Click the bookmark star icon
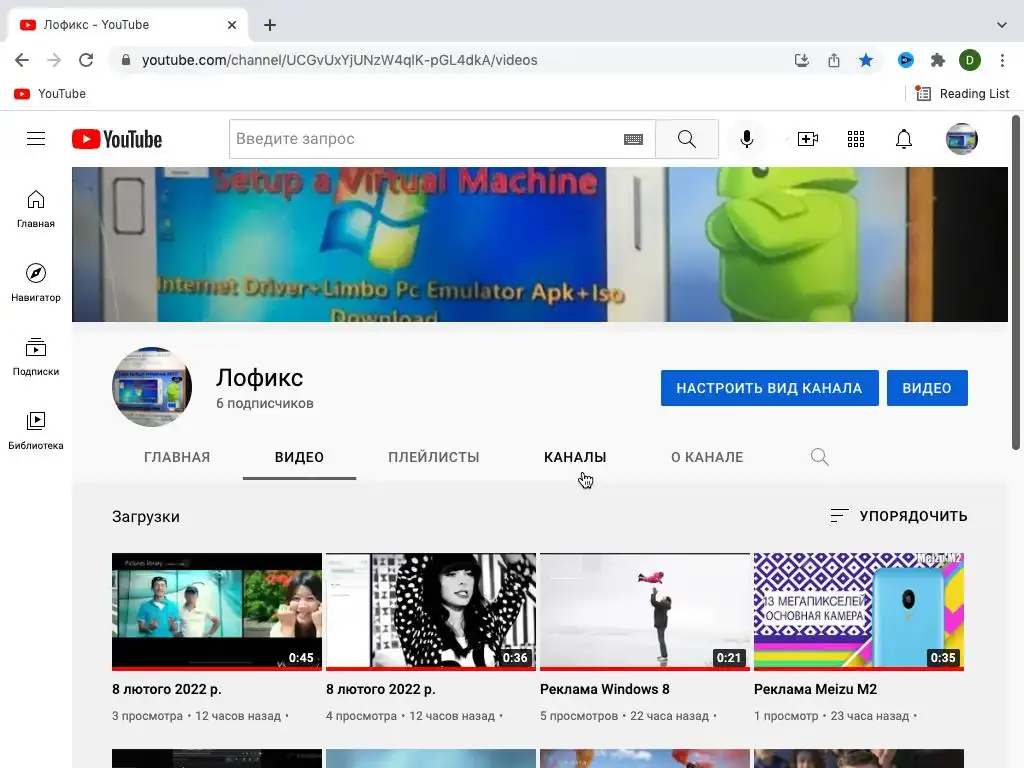This screenshot has width=1024, height=768. 866,60
